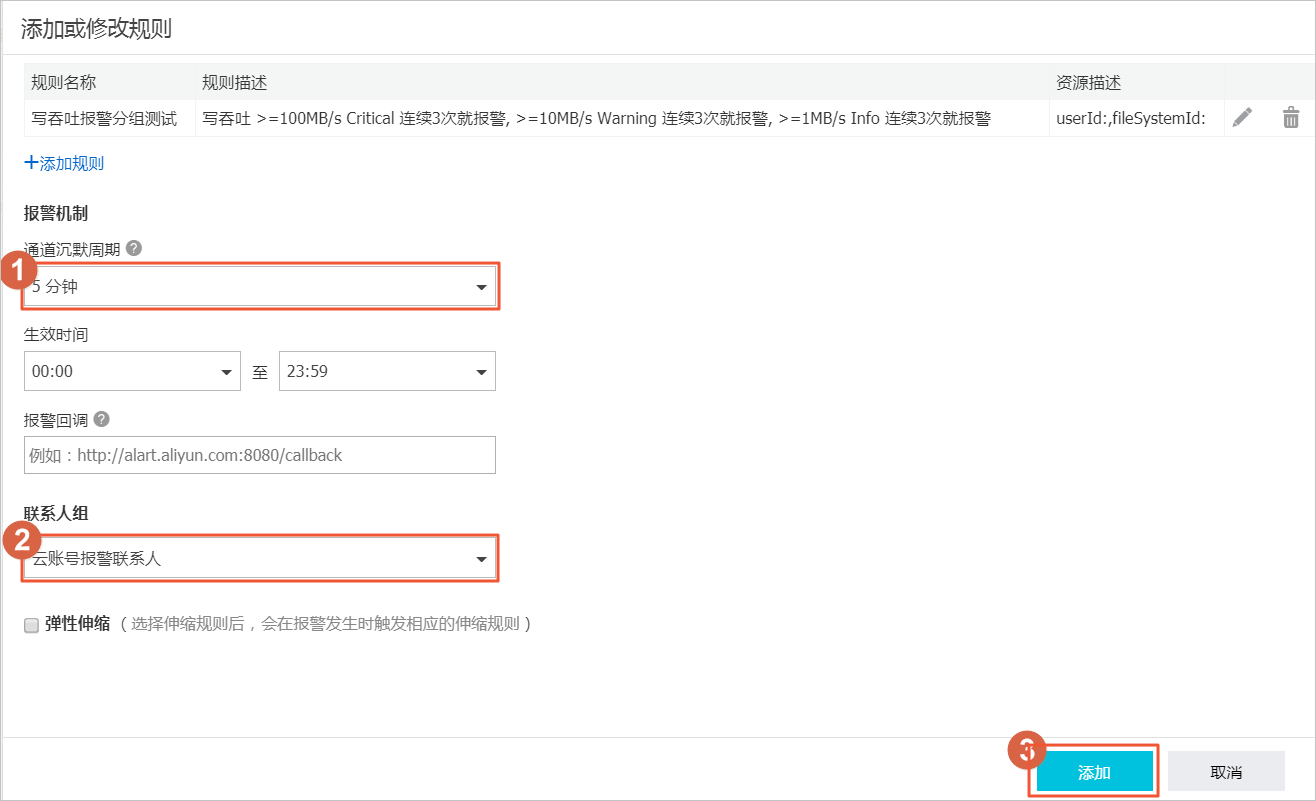Click the 资源描述 column header
Viewport: 1316px width, 801px height.
pyautogui.click(x=1089, y=82)
